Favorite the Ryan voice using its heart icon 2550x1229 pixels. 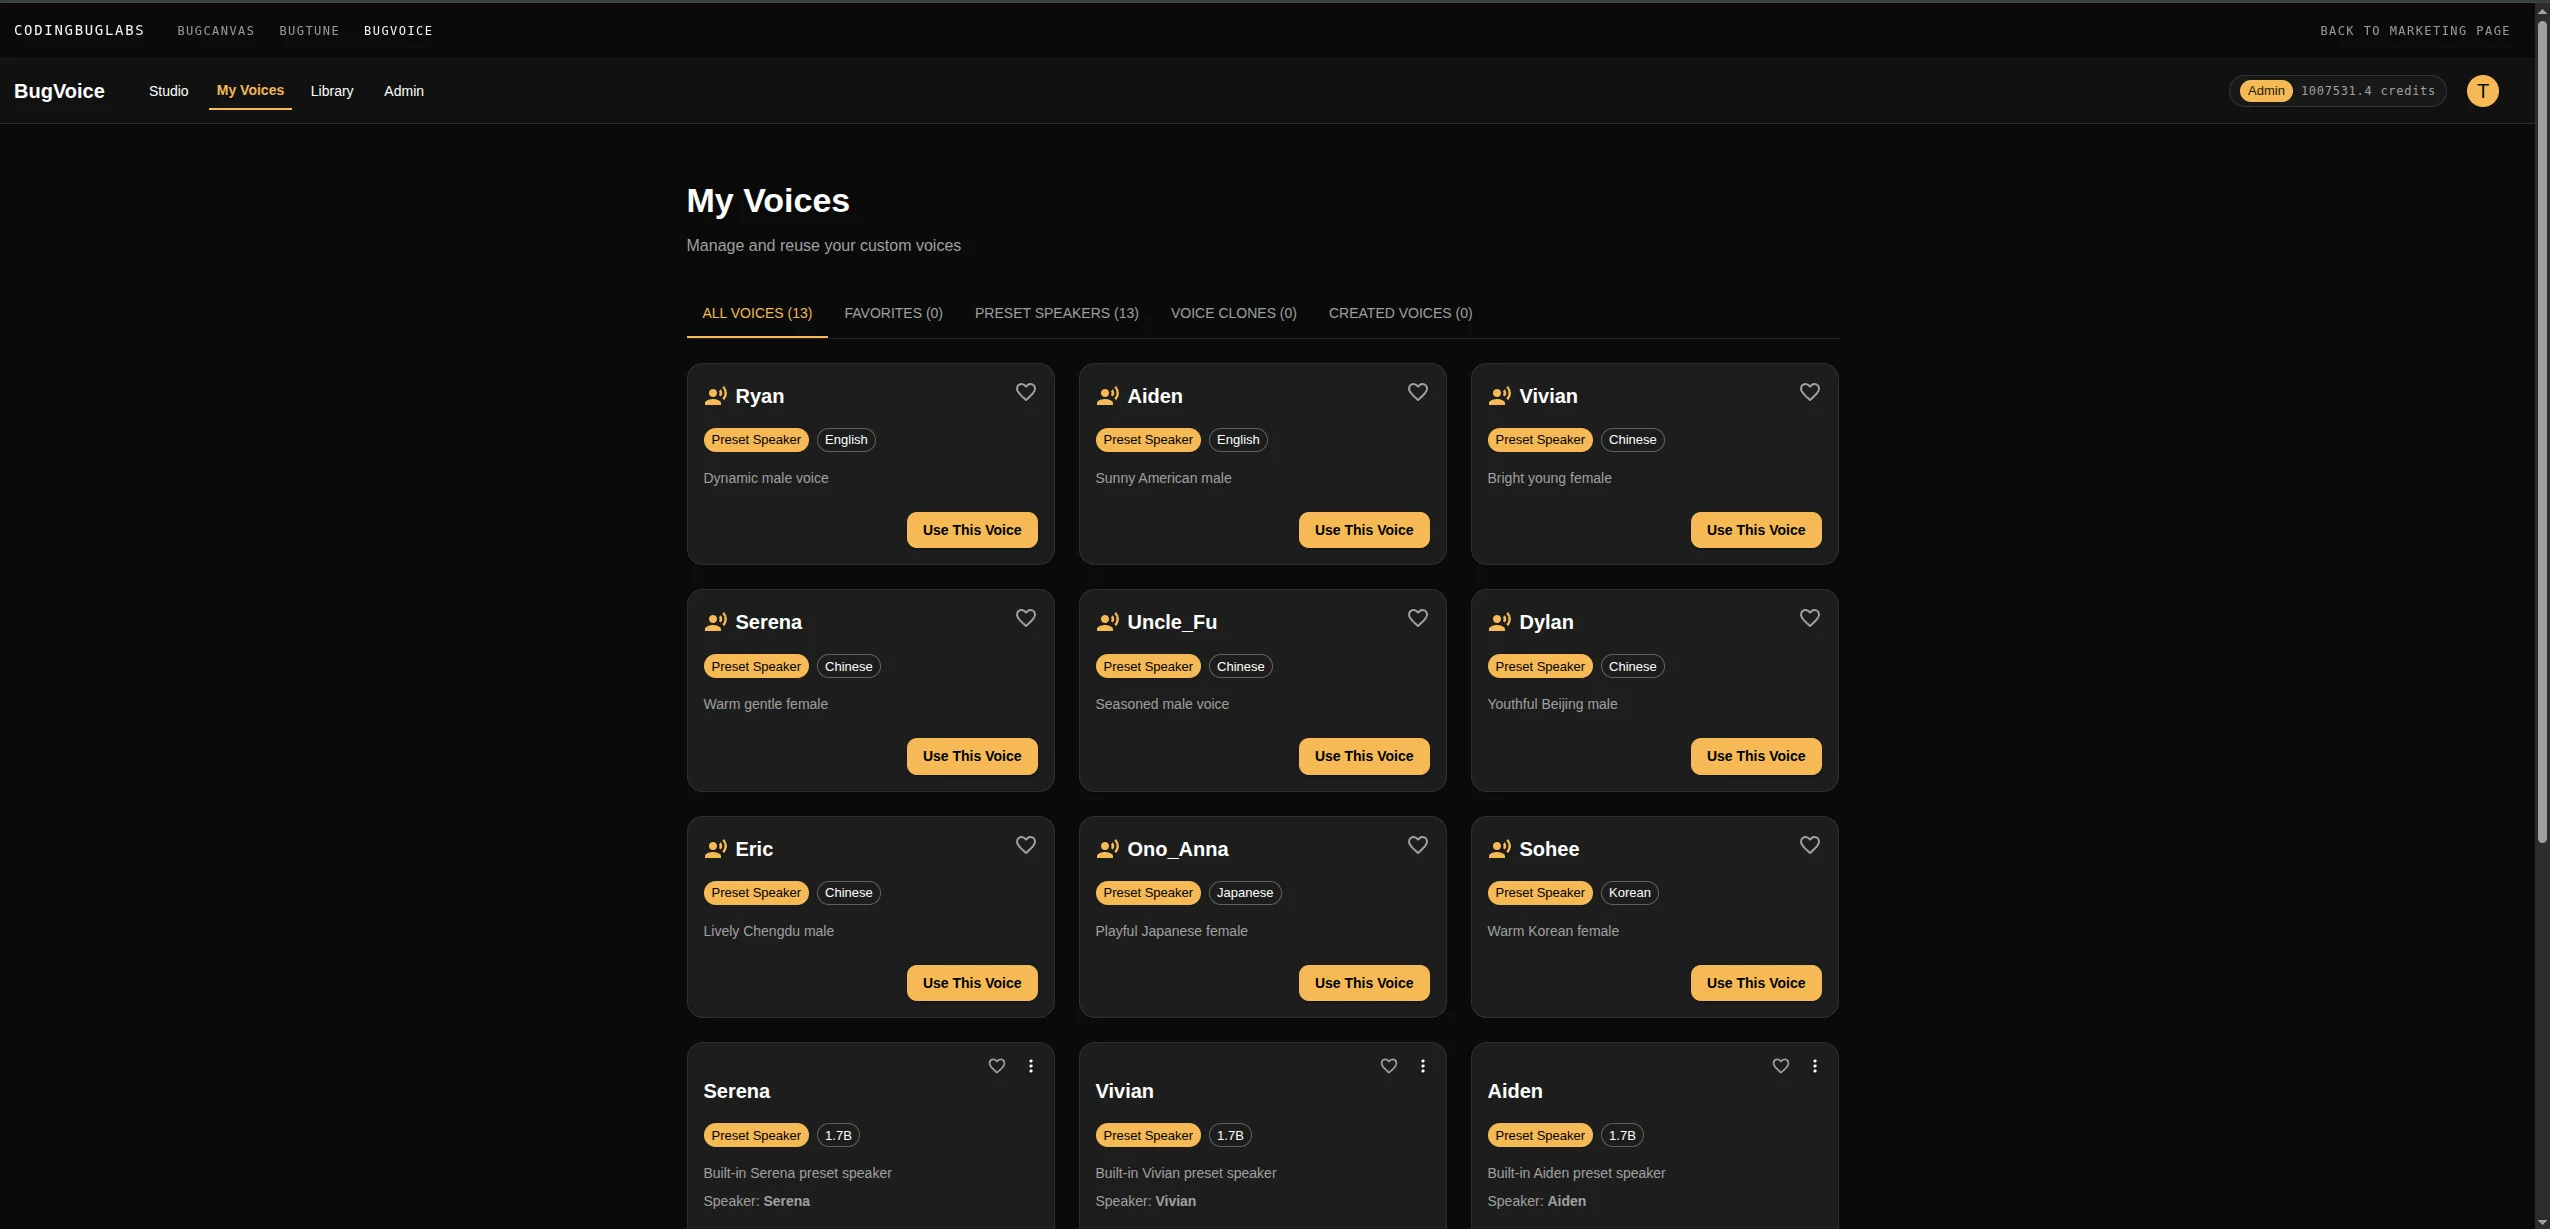click(x=1025, y=391)
